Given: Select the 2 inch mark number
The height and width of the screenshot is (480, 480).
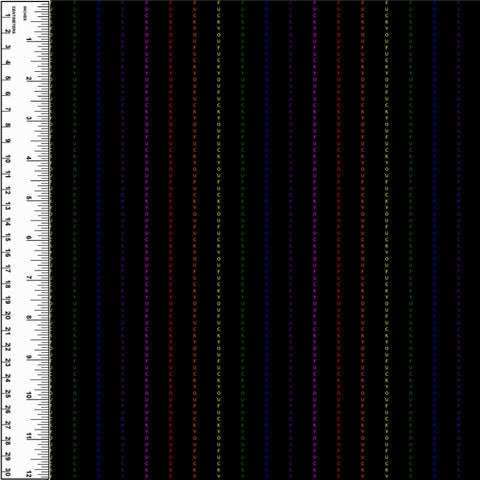Looking at the screenshot, I should click(x=29, y=79).
